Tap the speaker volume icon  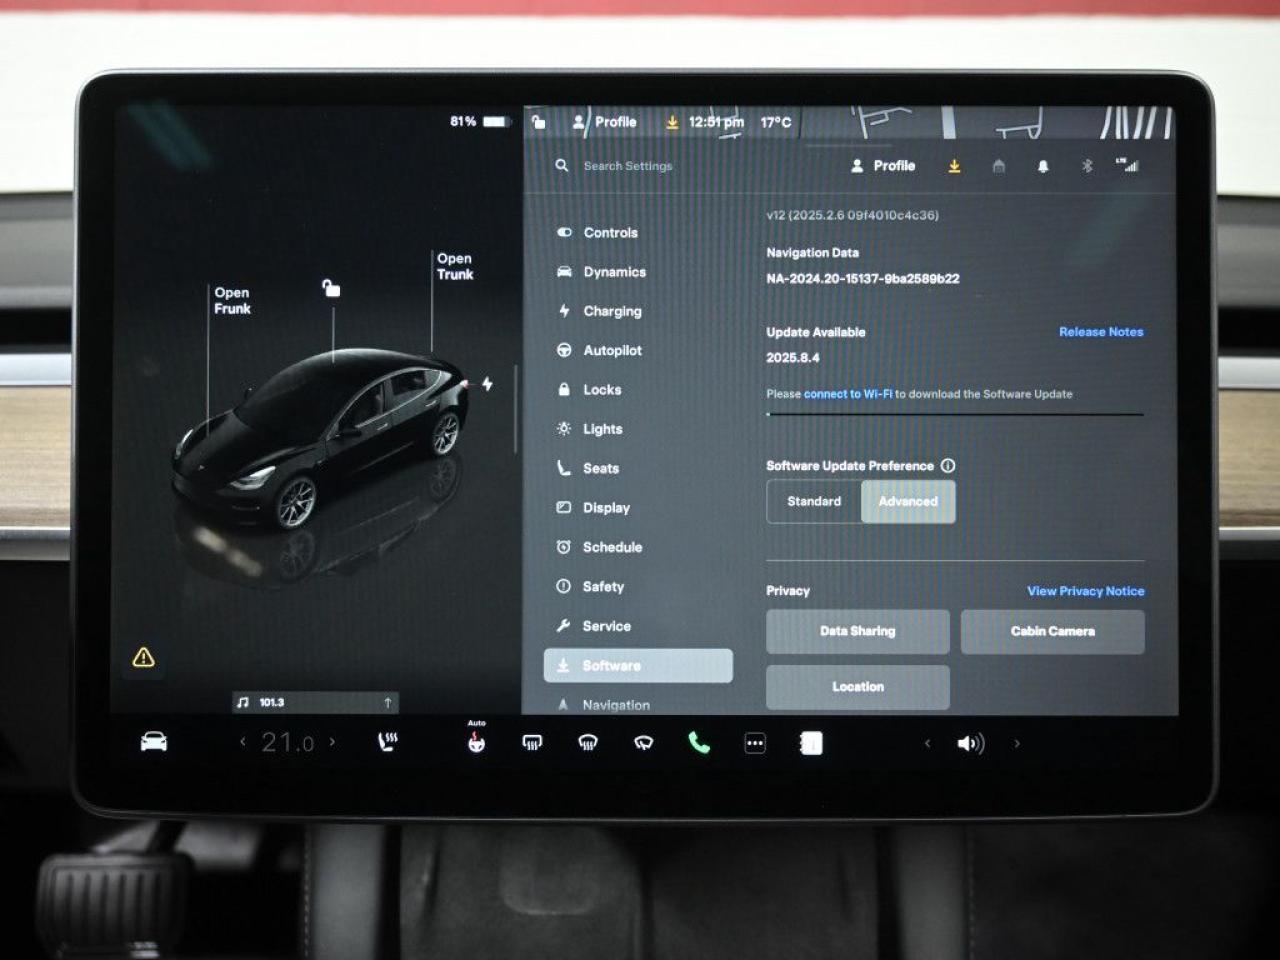[970, 743]
